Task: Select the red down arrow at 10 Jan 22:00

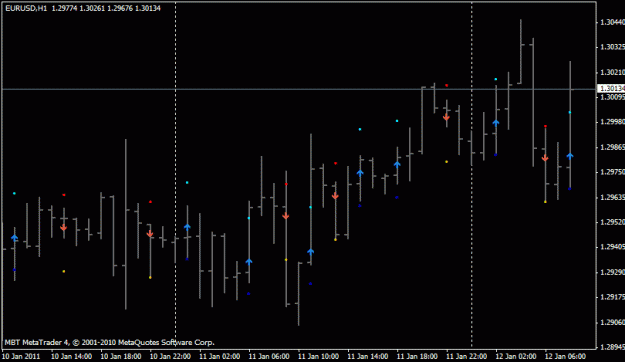Action: (x=150, y=234)
